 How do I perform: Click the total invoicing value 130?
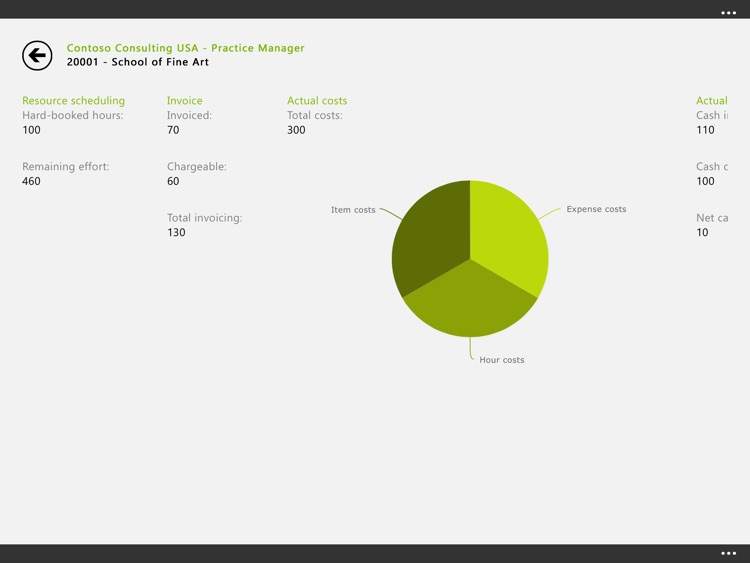point(176,232)
